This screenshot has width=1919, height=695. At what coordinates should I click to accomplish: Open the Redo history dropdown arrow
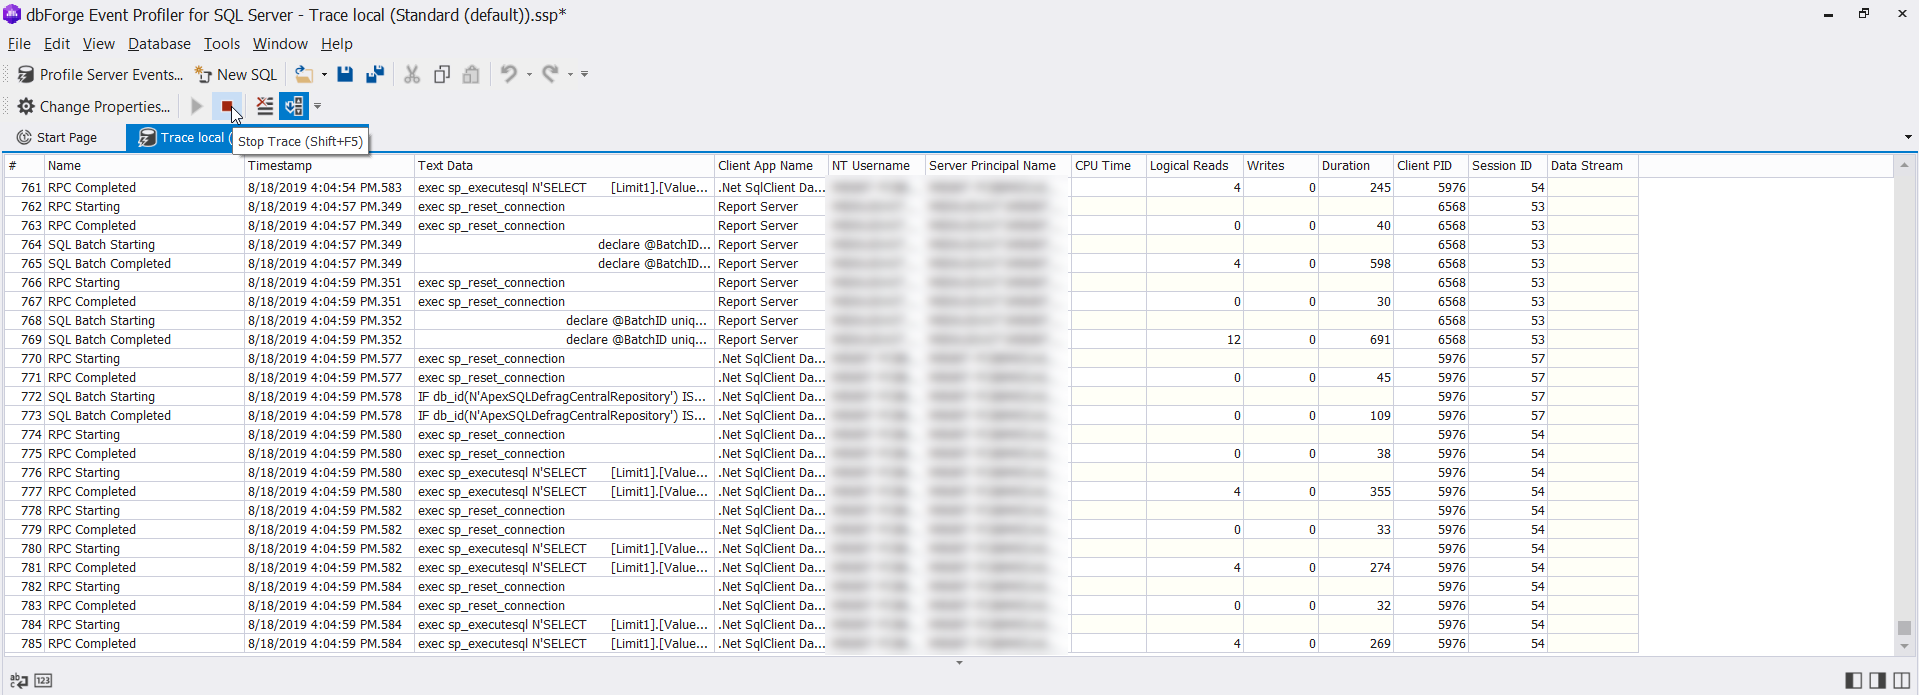coord(570,75)
